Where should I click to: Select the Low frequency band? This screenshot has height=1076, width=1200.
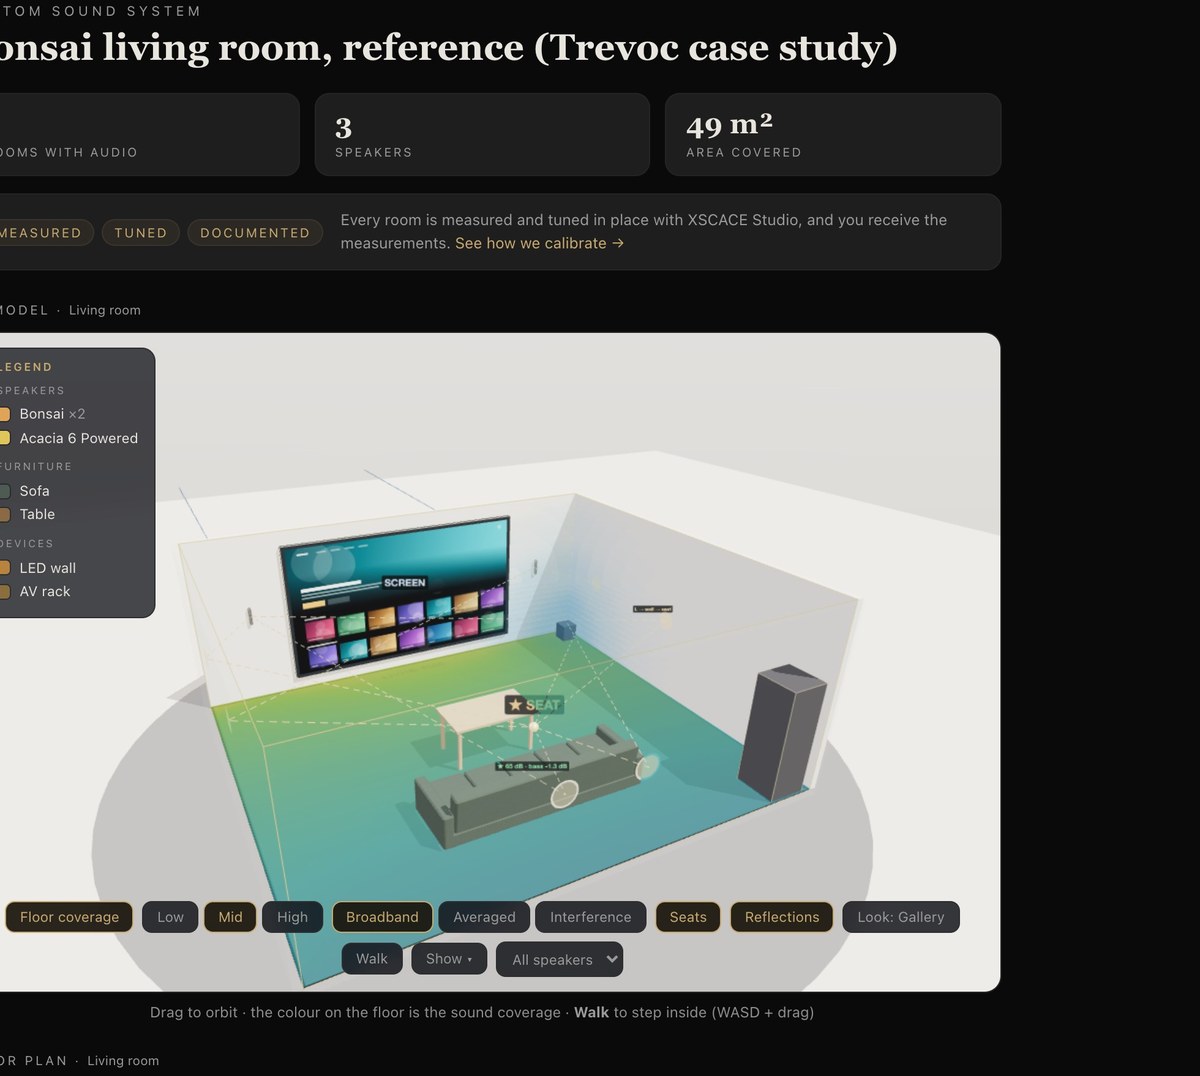(x=170, y=917)
